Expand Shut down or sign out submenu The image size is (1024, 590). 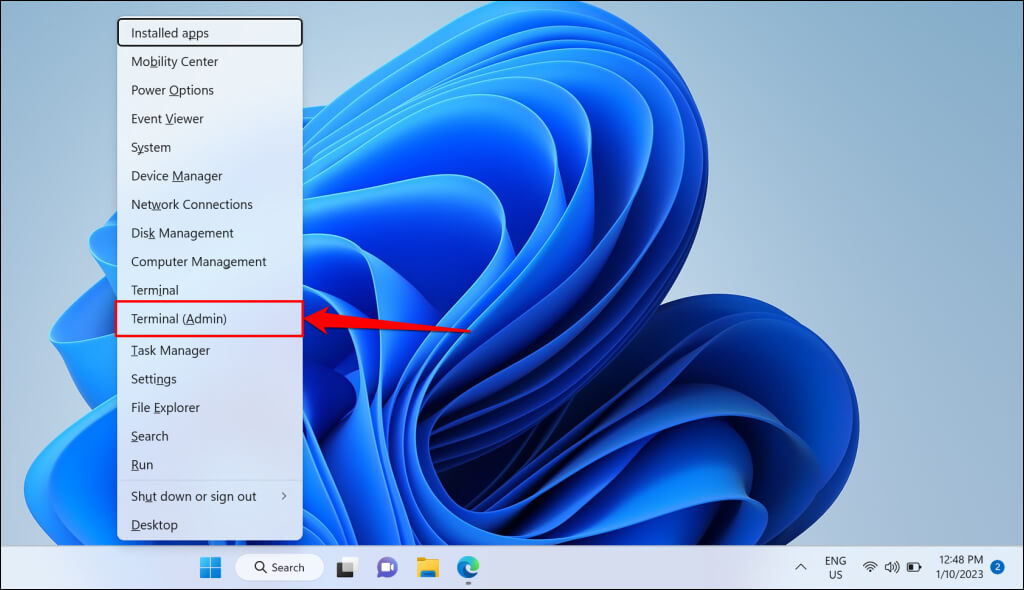210,497
